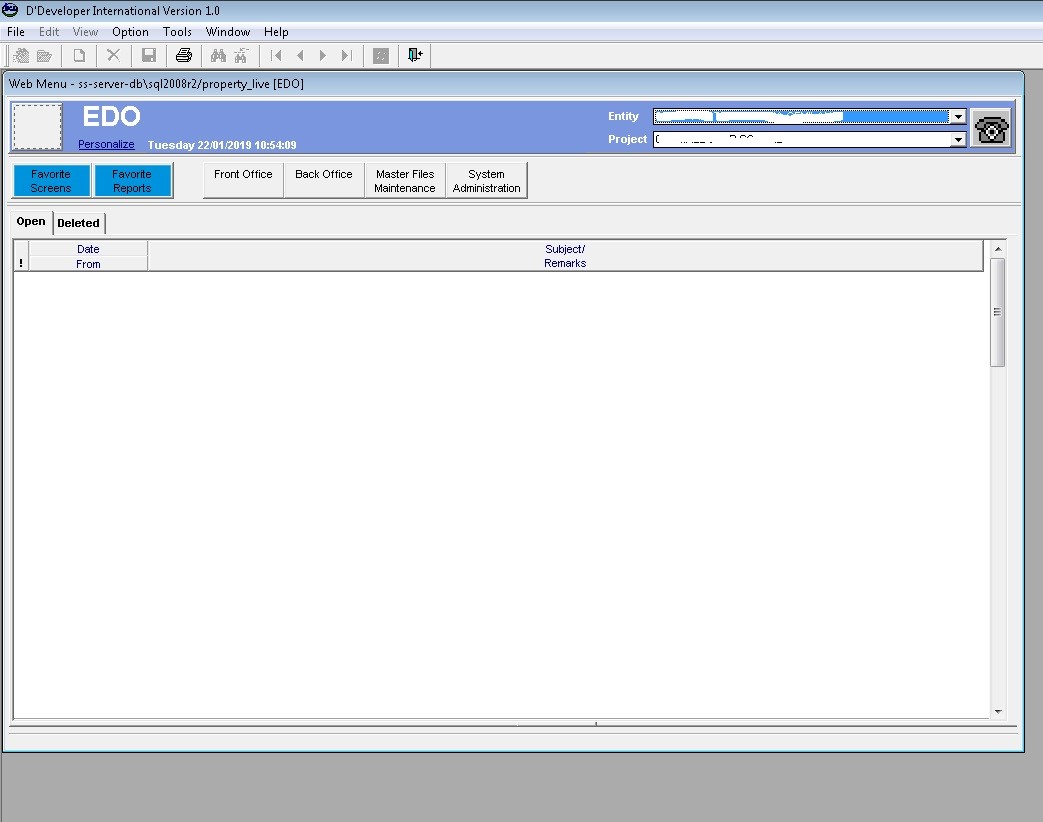Select the Save icon on the toolbar
1043x822 pixels.
[148, 55]
